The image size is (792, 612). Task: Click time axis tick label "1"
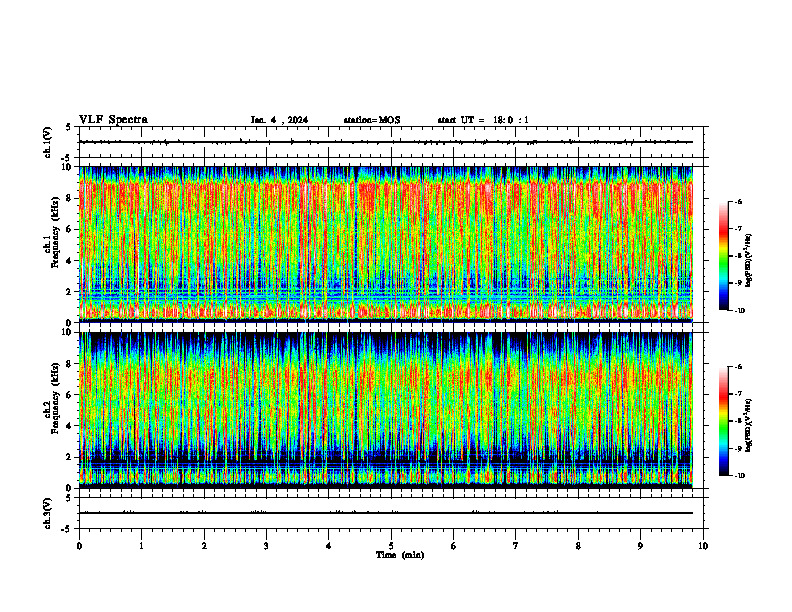point(141,546)
